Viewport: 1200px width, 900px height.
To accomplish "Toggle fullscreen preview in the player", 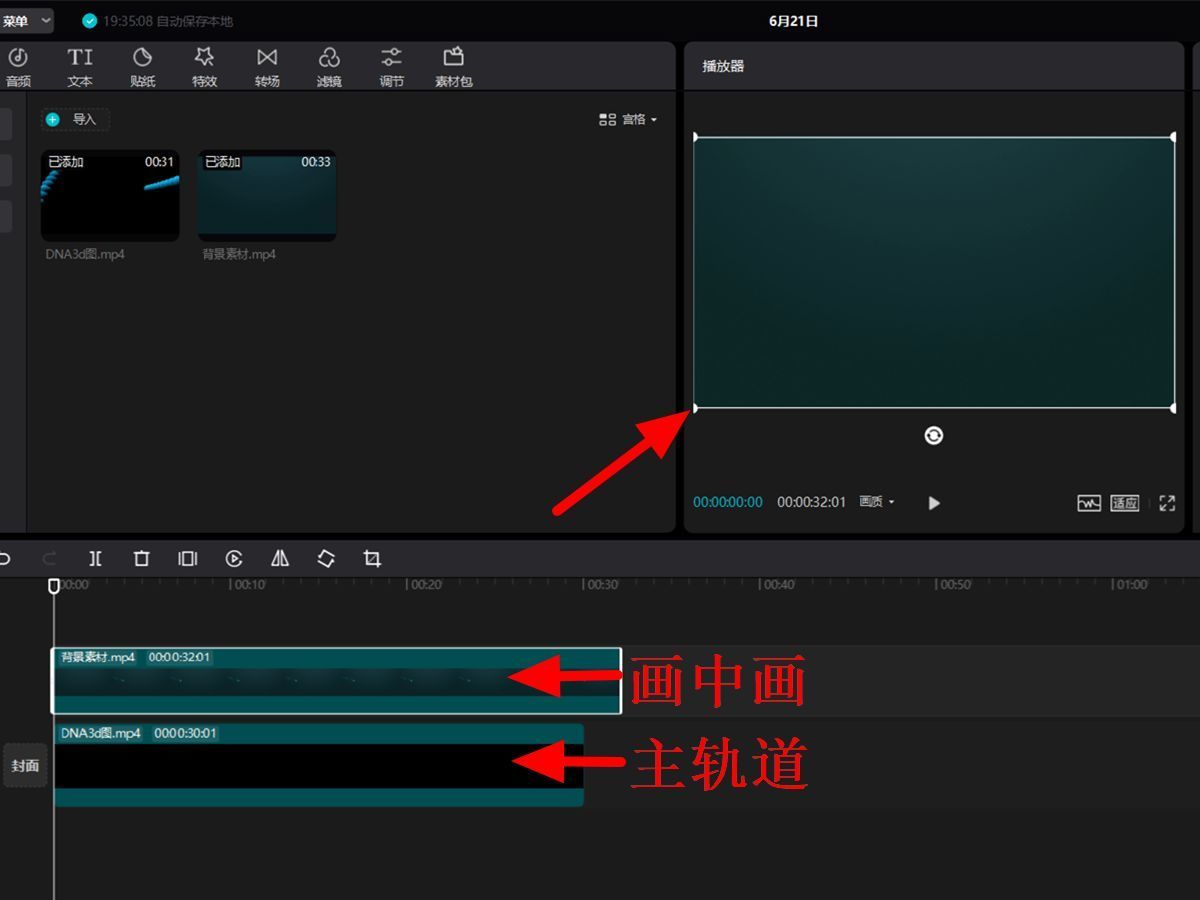I will pyautogui.click(x=1167, y=503).
